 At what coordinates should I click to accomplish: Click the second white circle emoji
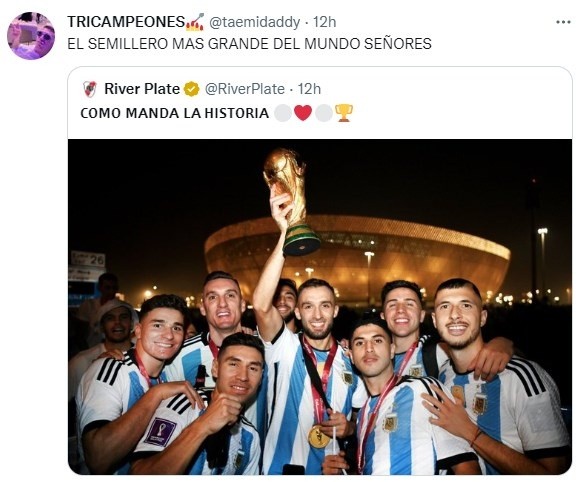point(324,113)
